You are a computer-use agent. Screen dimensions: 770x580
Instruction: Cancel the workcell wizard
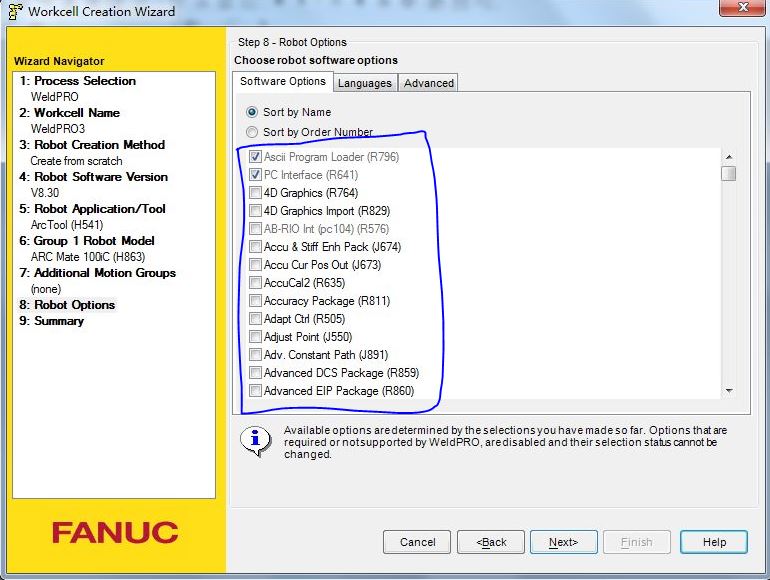click(x=417, y=542)
